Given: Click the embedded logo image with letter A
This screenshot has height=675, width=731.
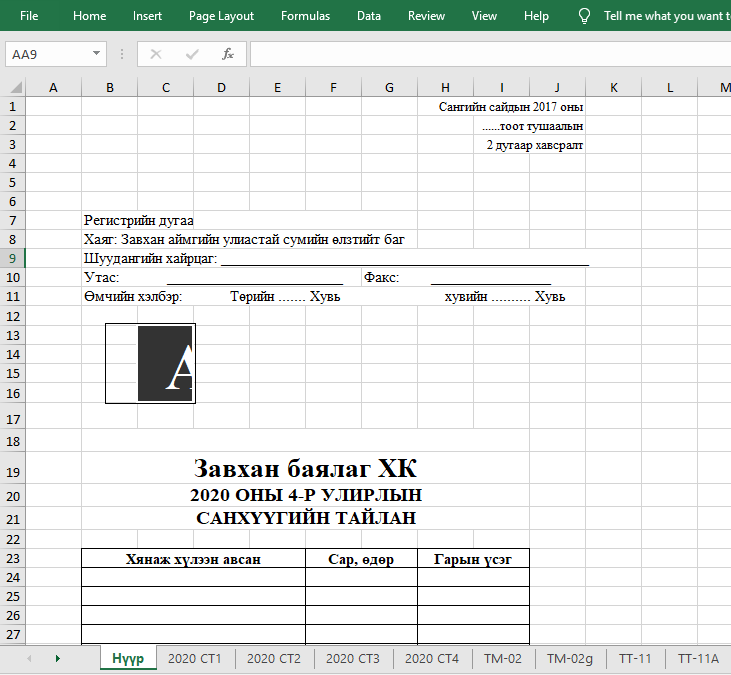Looking at the screenshot, I should 151,363.
